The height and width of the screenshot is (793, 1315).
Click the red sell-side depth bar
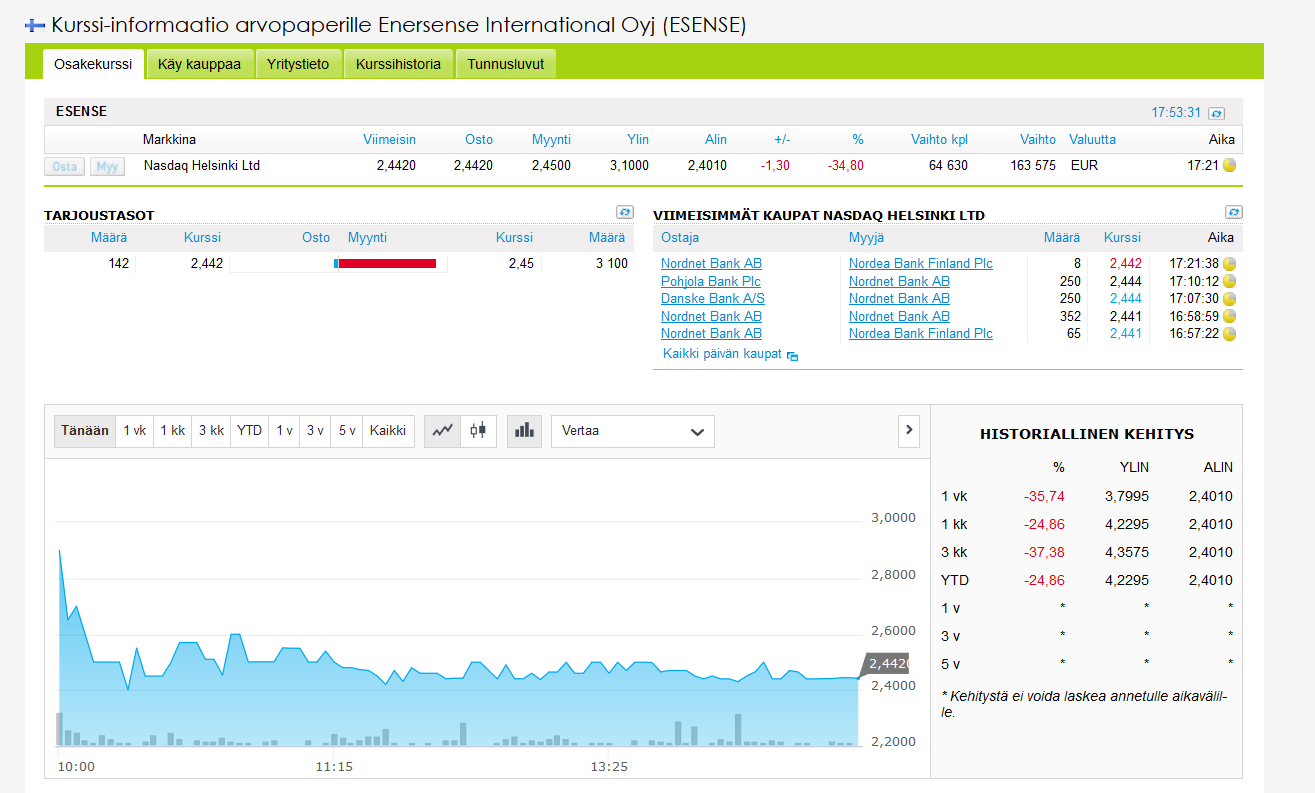coord(387,263)
